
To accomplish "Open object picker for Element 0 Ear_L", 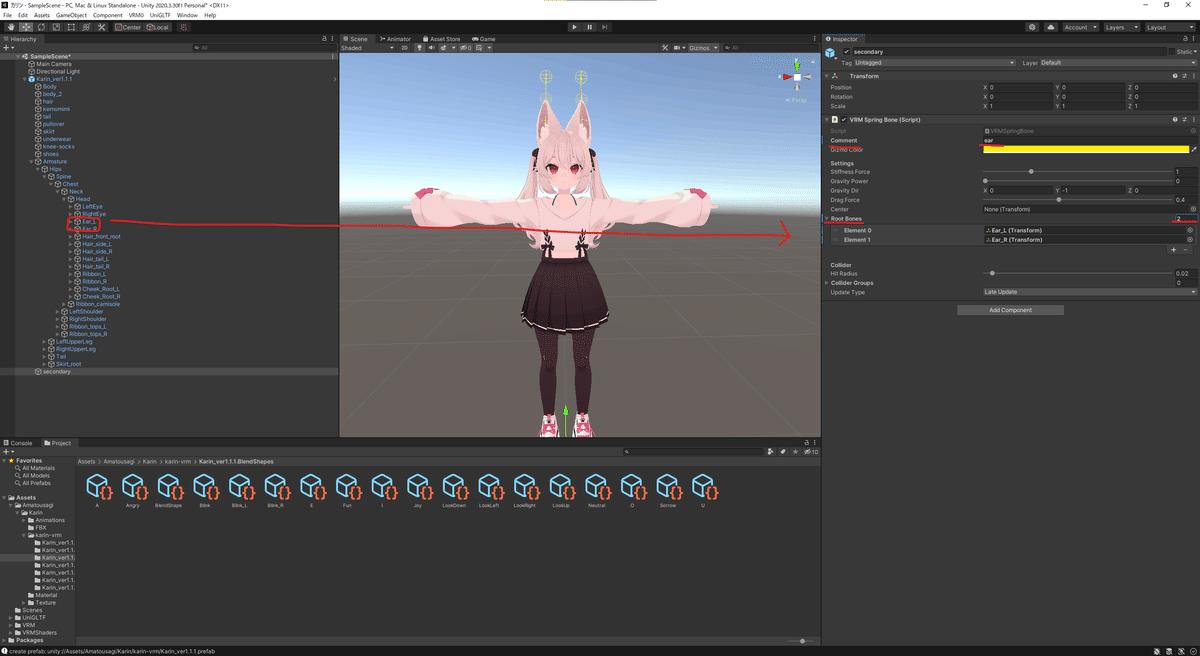I will [1190, 230].
